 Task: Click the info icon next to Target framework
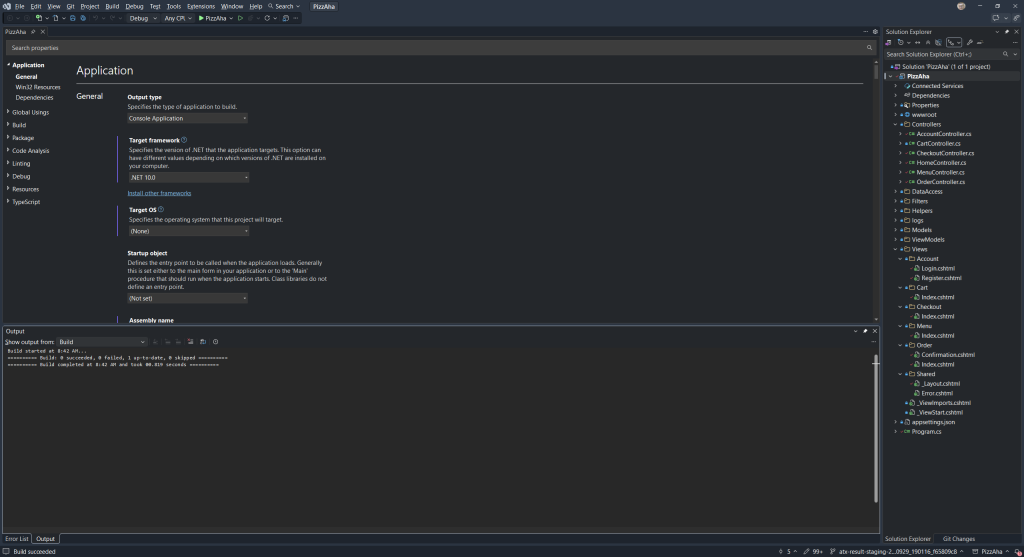(x=184, y=140)
